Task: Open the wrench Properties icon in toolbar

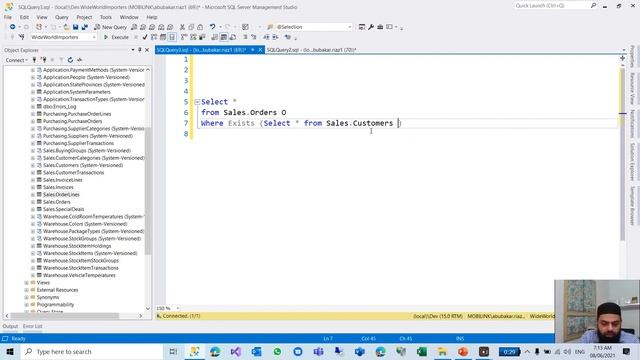Action: click(x=371, y=27)
